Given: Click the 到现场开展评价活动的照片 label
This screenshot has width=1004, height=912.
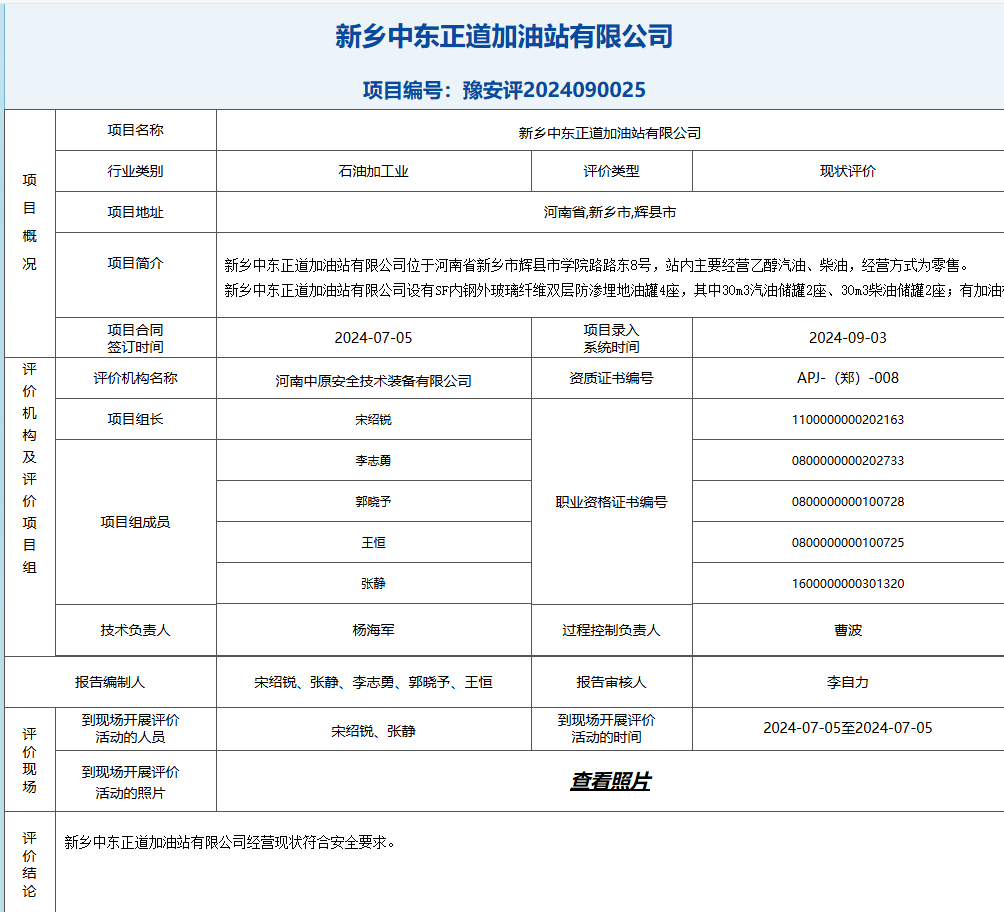Looking at the screenshot, I should (x=131, y=783).
